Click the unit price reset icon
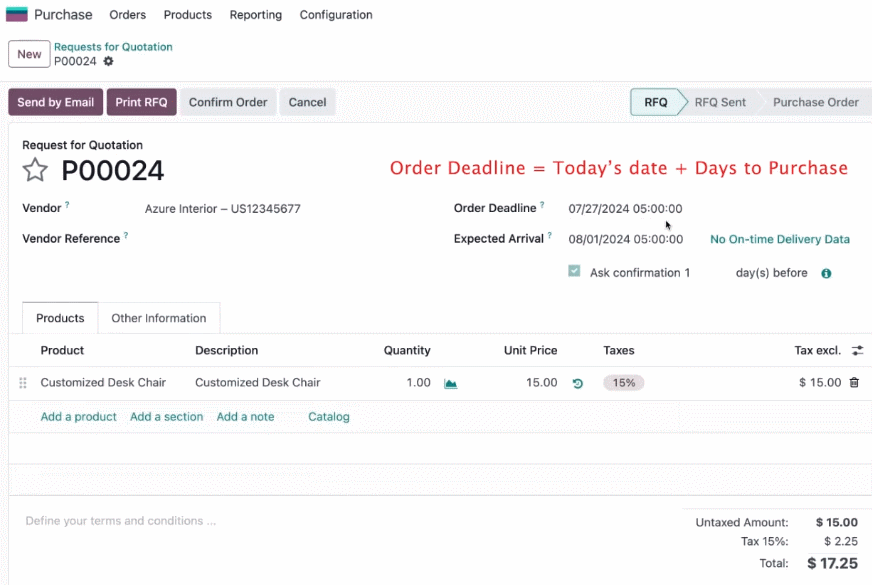Viewport: 872px width, 585px height. [x=578, y=383]
